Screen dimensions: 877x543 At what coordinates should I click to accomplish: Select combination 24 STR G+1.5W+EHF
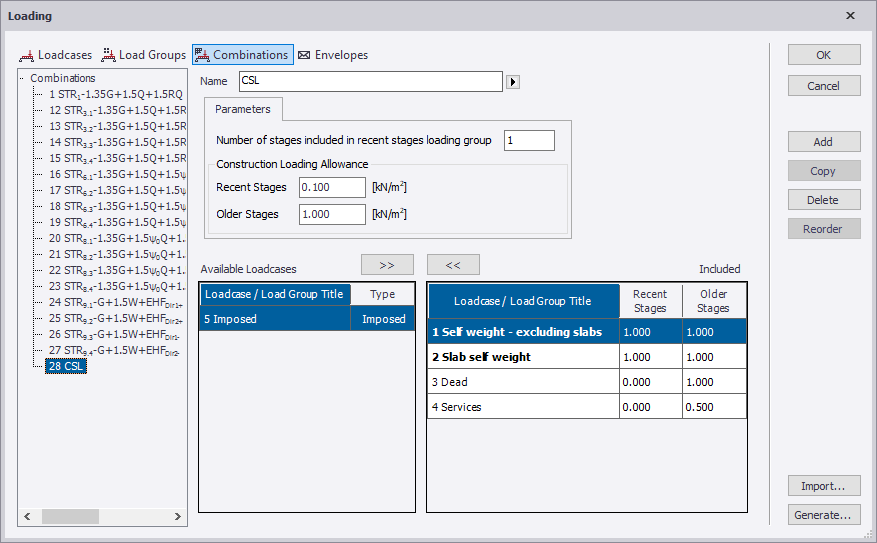[113, 303]
